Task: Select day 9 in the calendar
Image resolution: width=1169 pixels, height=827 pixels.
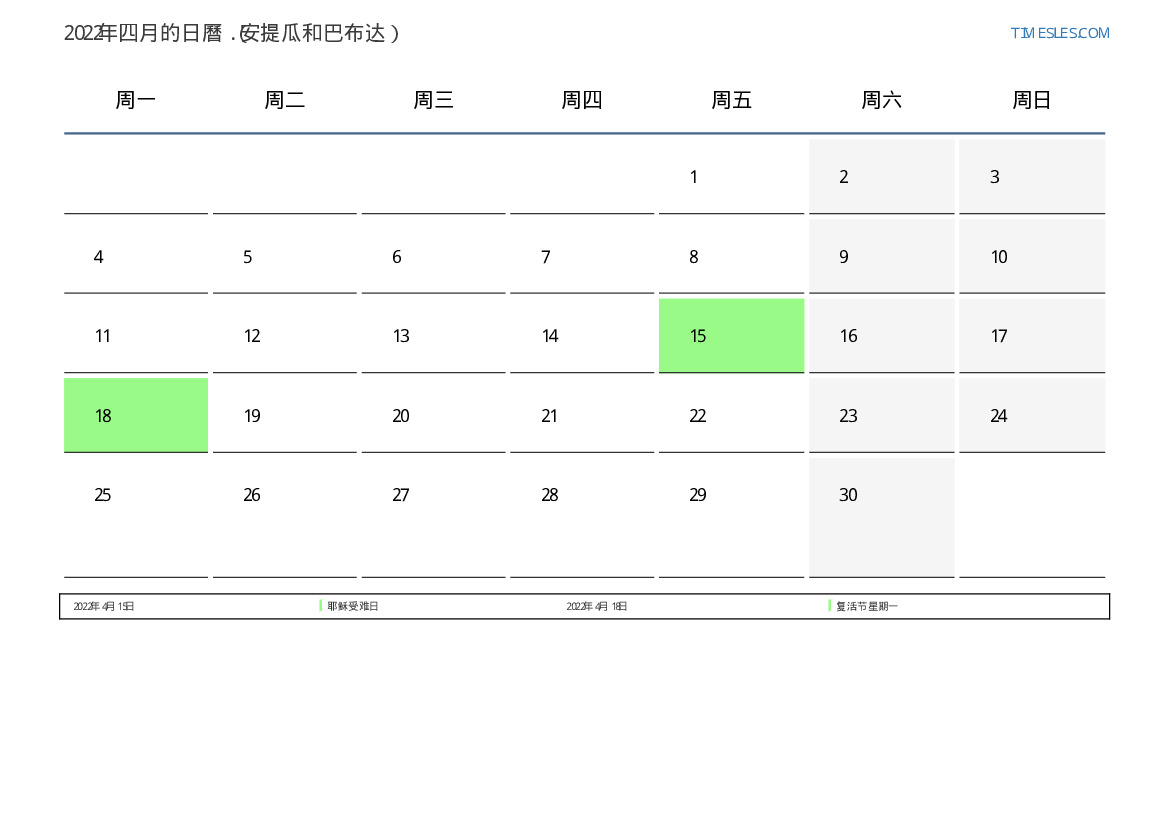Action: (881, 257)
